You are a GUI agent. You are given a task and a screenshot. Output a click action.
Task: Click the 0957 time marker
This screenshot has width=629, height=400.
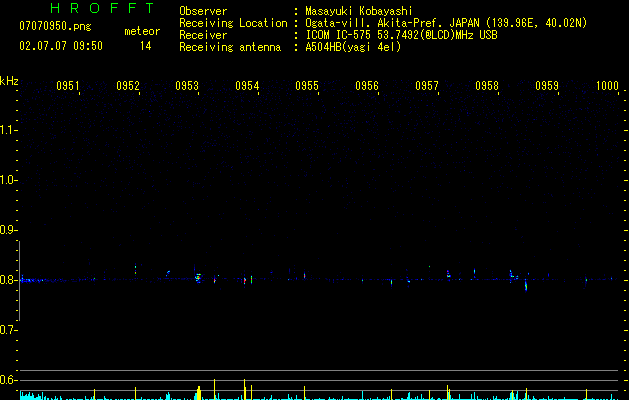tap(427, 85)
